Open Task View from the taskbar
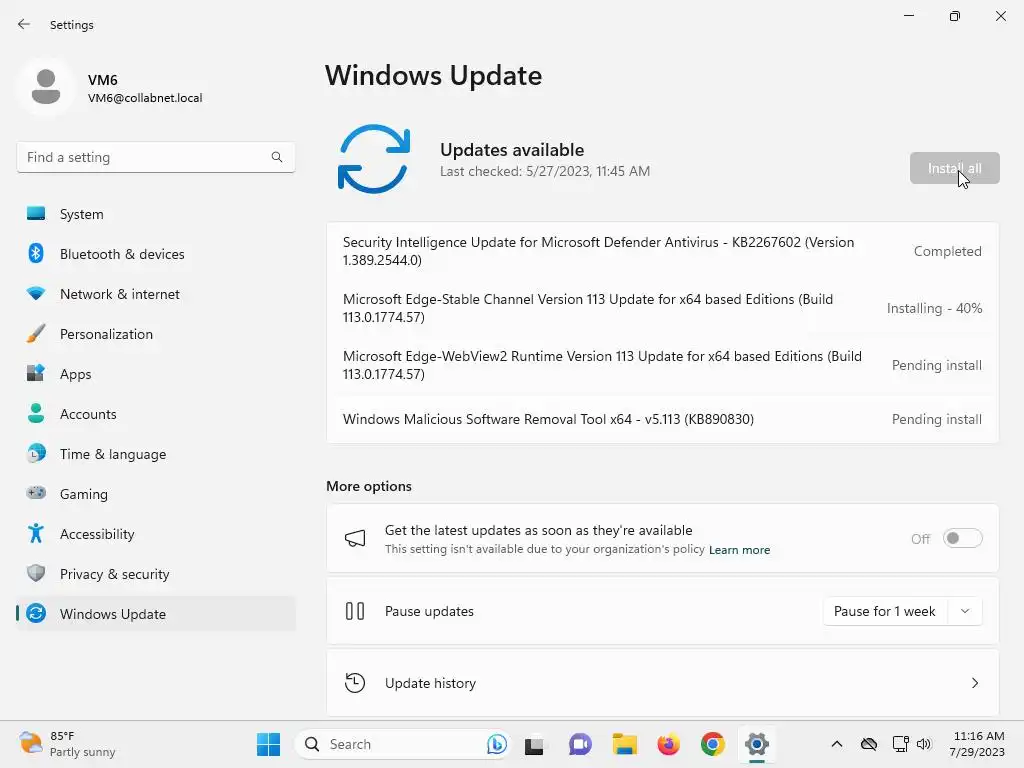Screen dimensions: 1024x768 (x=534, y=744)
